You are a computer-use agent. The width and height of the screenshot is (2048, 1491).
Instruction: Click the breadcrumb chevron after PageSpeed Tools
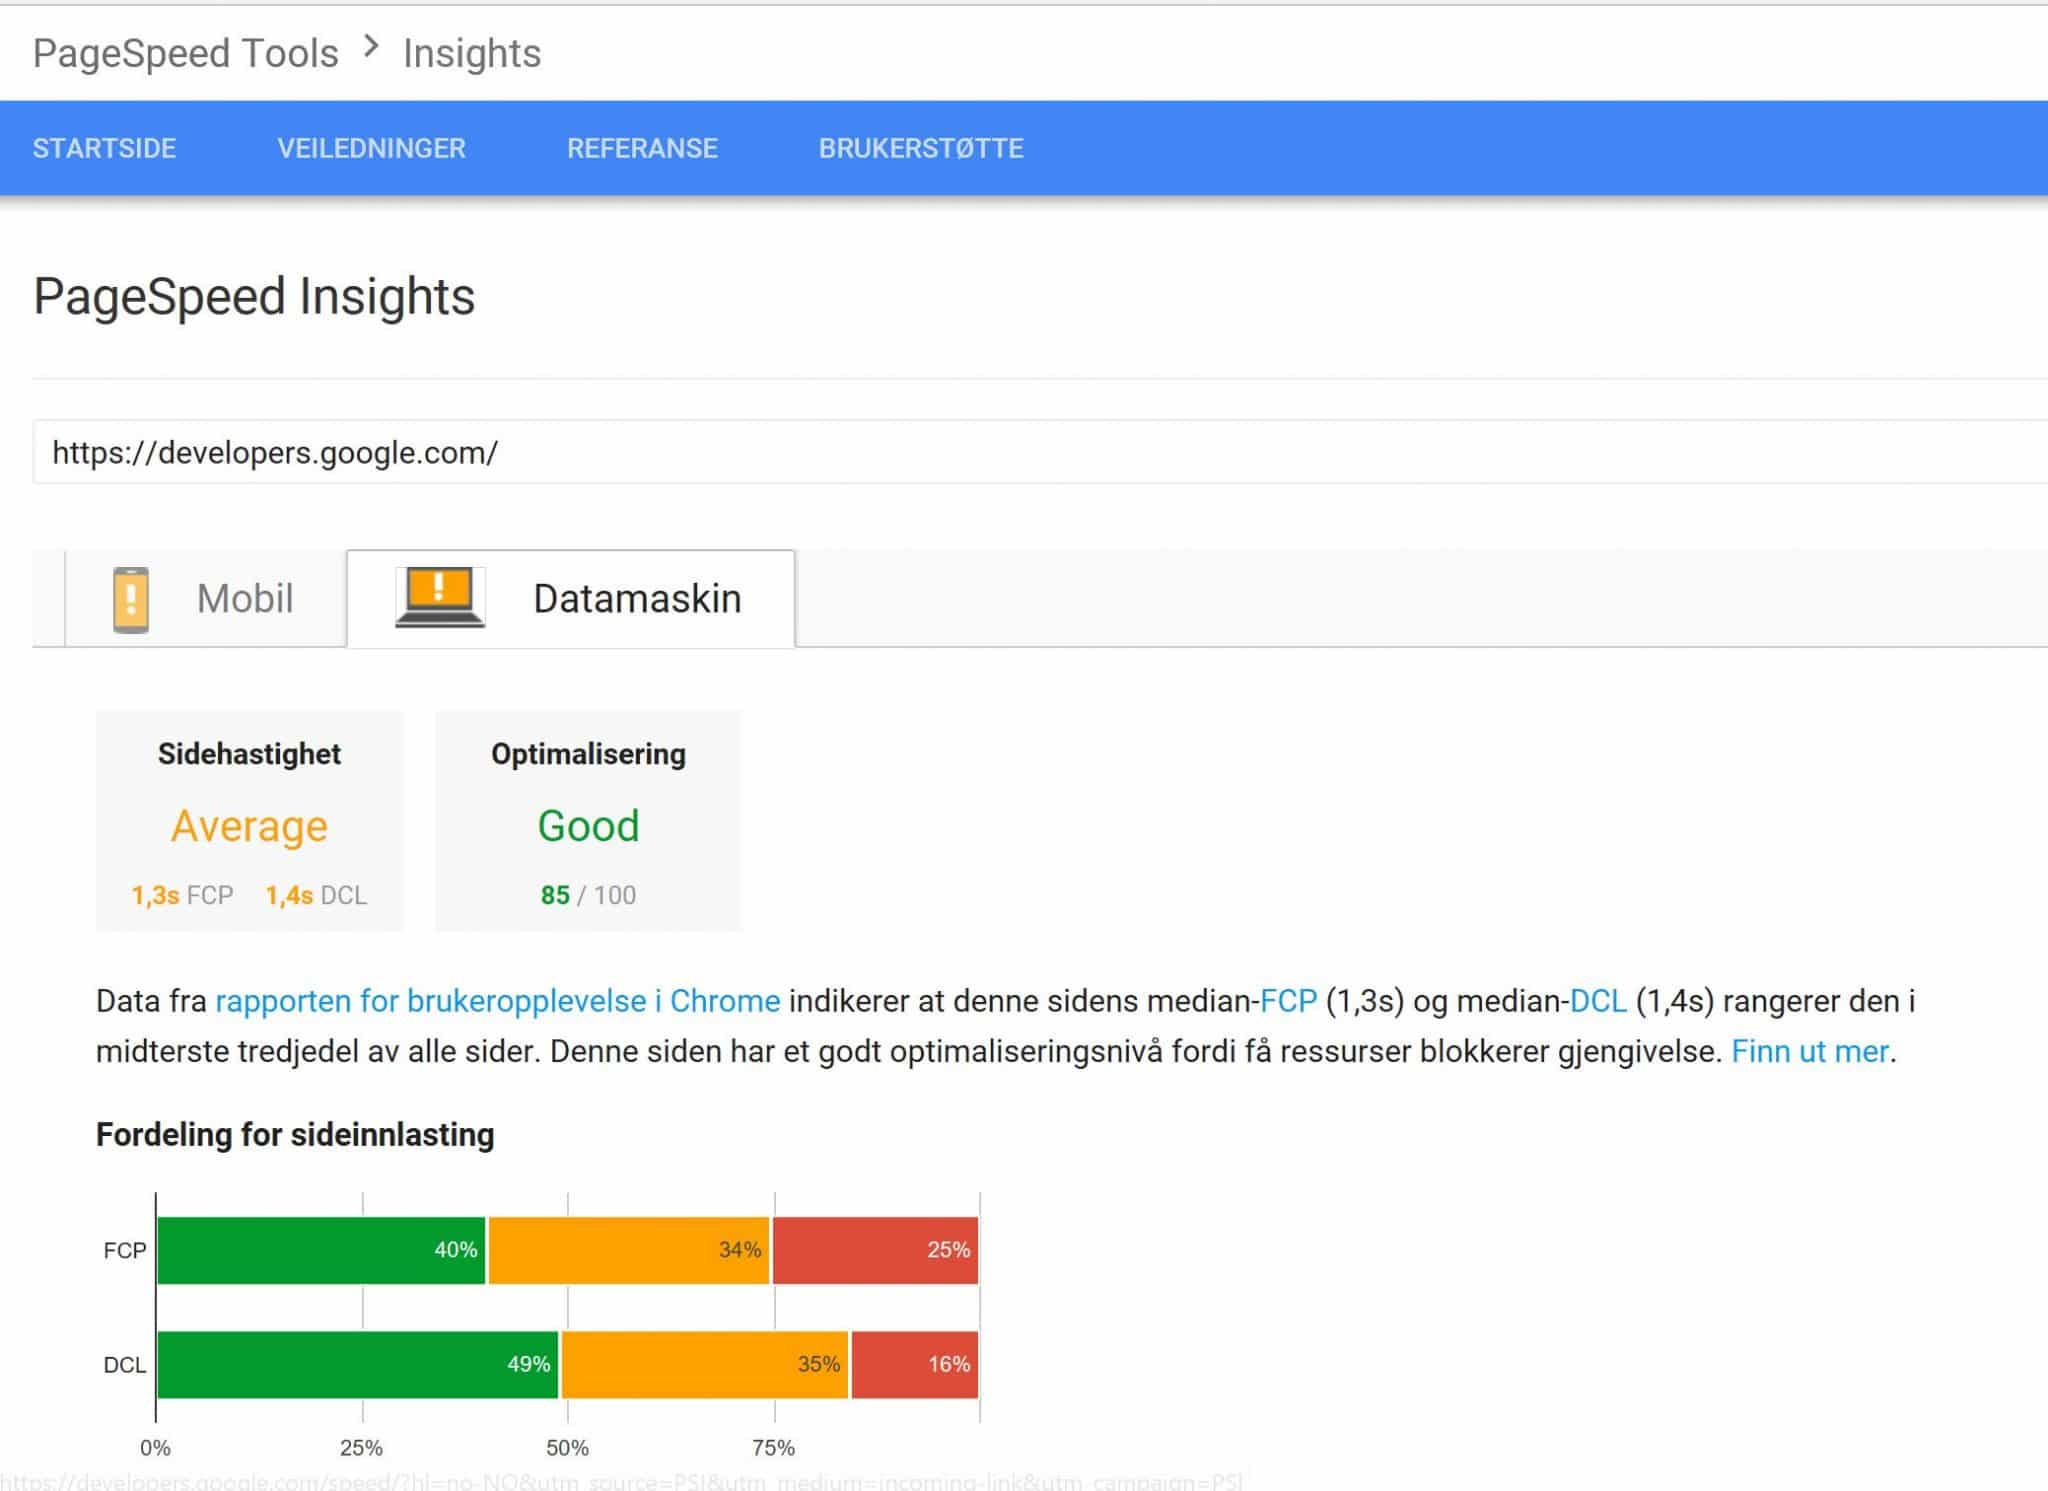(371, 47)
